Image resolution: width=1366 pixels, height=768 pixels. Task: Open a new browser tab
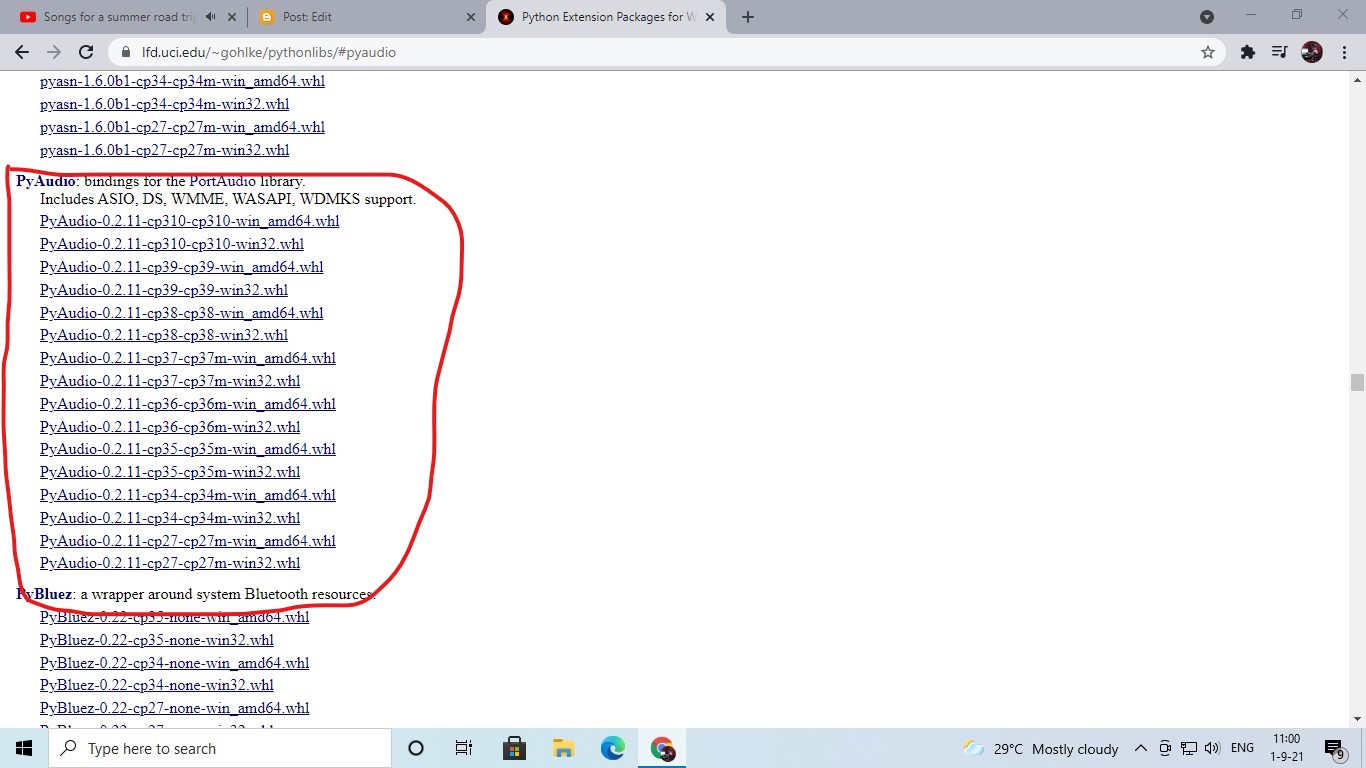click(748, 17)
